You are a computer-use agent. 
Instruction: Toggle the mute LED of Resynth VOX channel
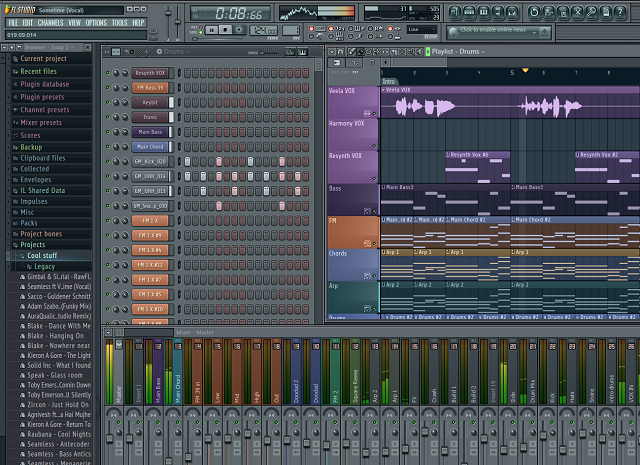pos(108,73)
